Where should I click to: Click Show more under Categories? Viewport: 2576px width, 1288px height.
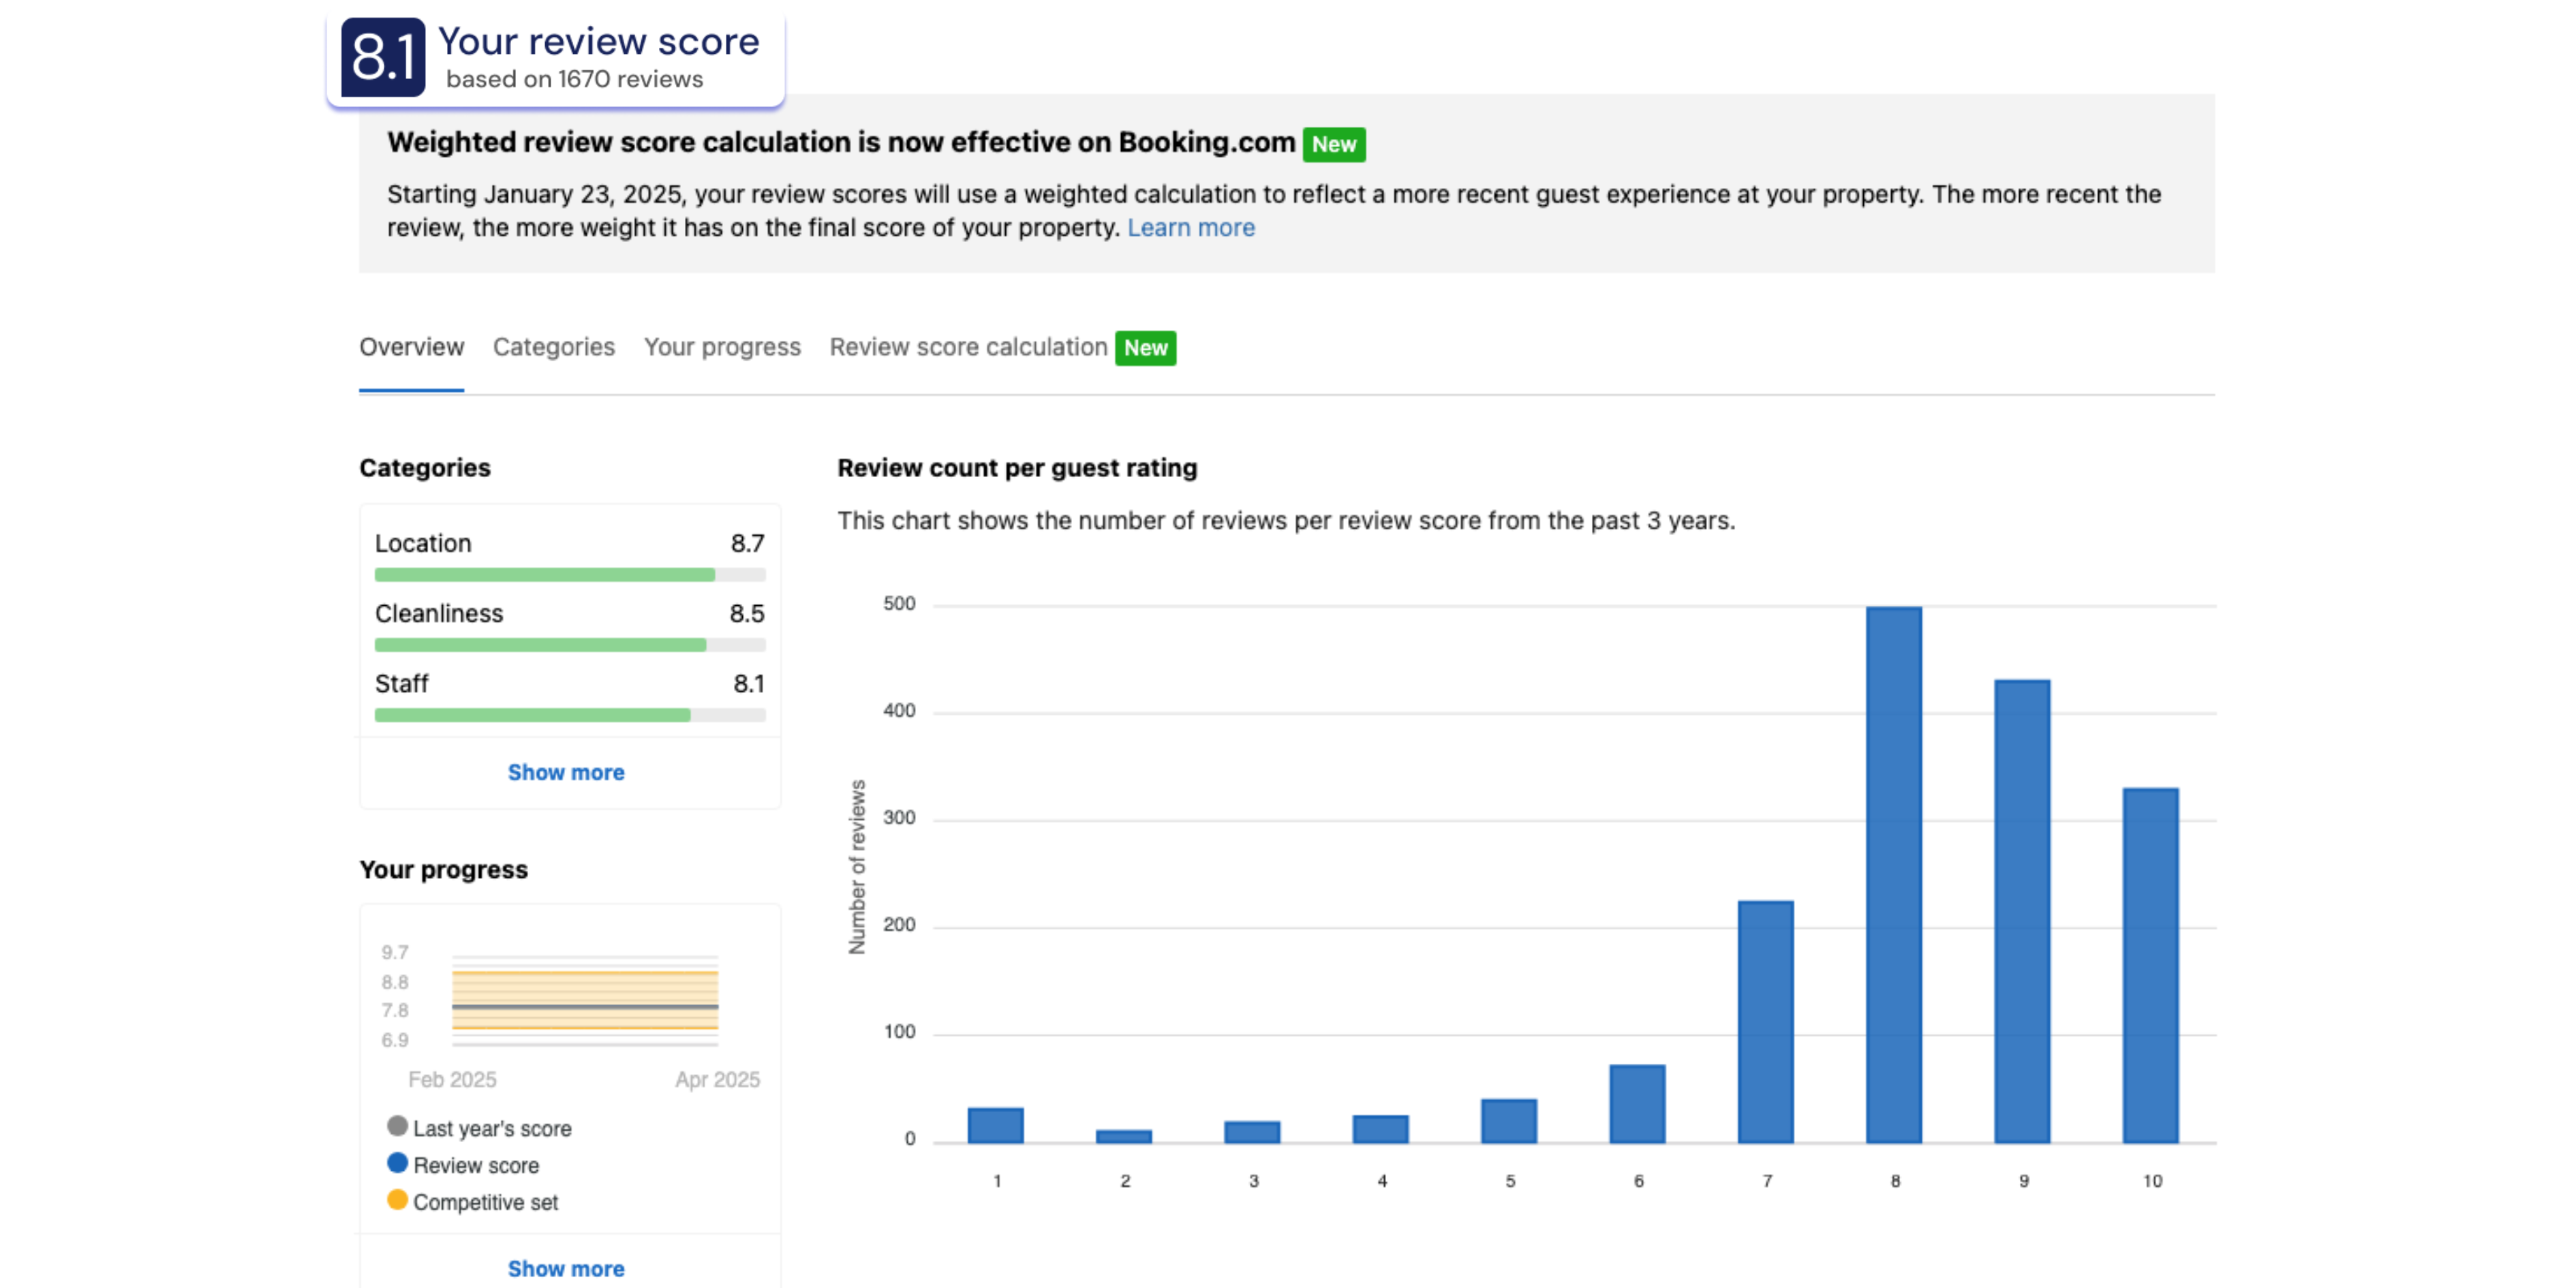[x=566, y=772]
